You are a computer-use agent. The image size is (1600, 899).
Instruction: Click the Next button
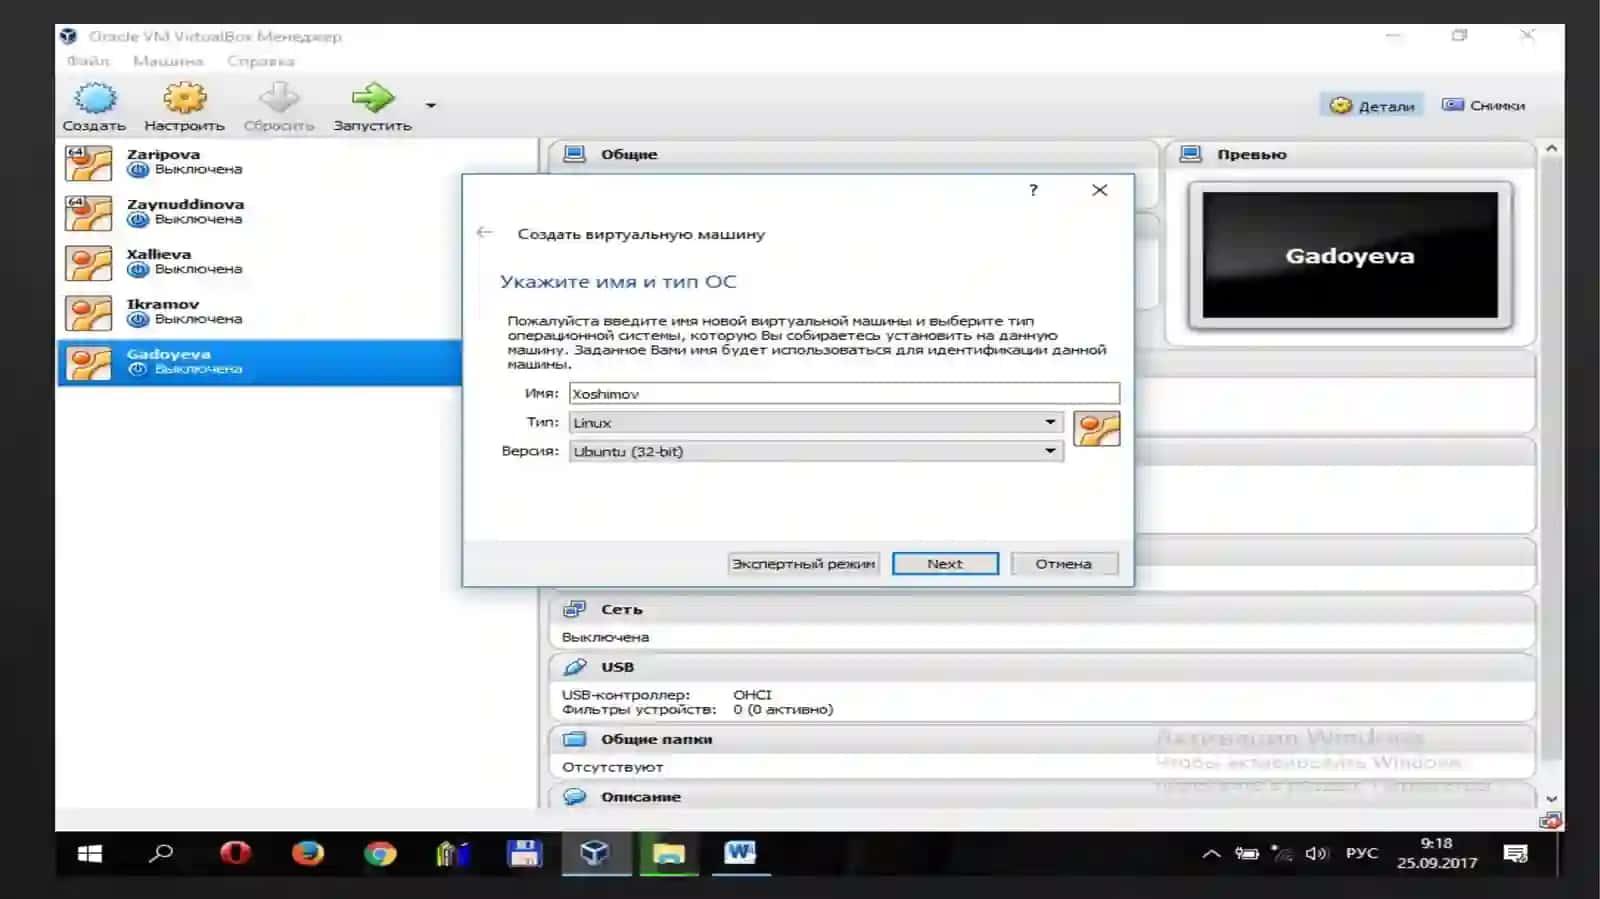pyautogui.click(x=945, y=564)
